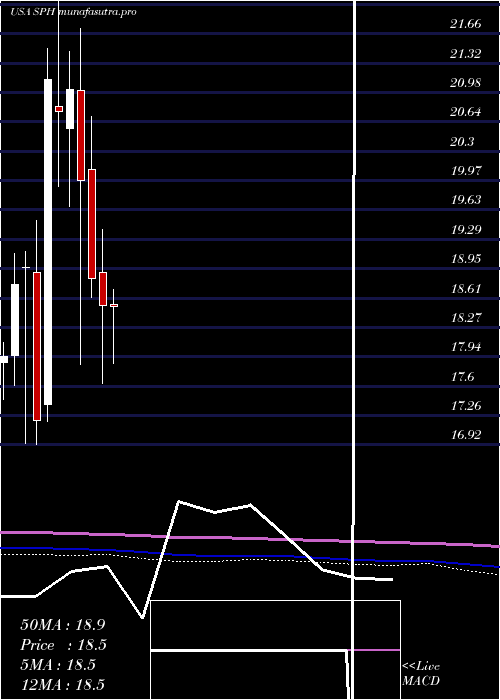Click the tallest white candlestick body
This screenshot has height=700, width=500.
(x=48, y=242)
